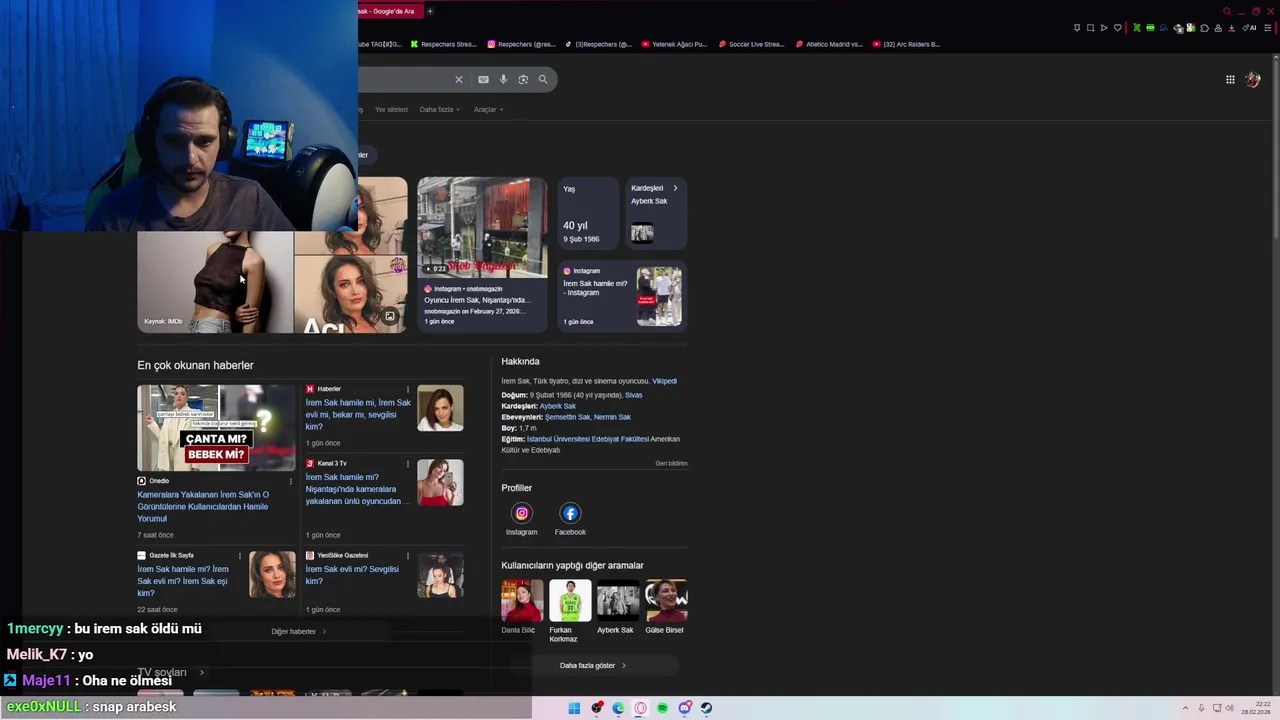Expand Diğer haberler for more news
Image resolution: width=1280 pixels, height=720 pixels.
(x=299, y=631)
